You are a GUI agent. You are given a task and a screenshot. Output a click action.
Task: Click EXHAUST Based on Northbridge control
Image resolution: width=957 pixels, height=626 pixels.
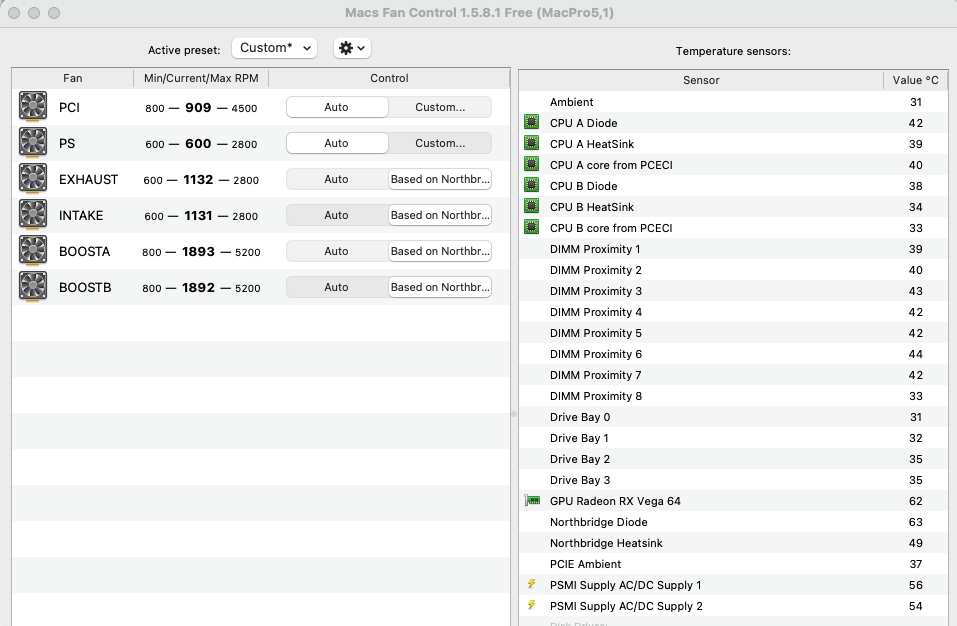click(440, 179)
